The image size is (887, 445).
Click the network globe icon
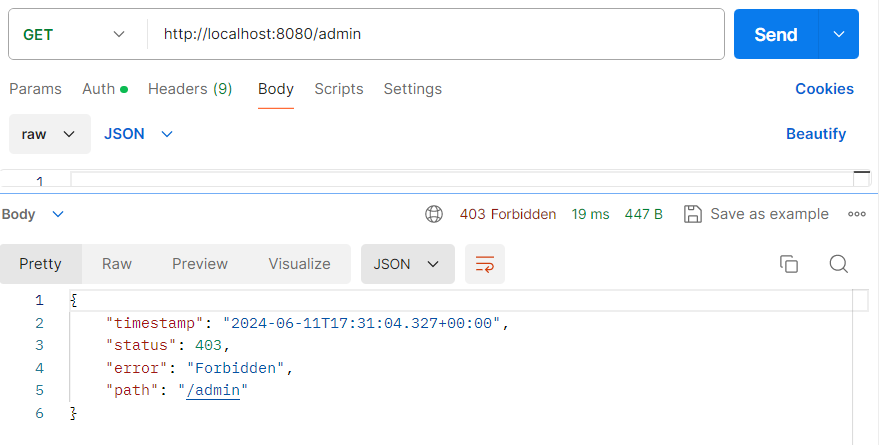(x=434, y=214)
